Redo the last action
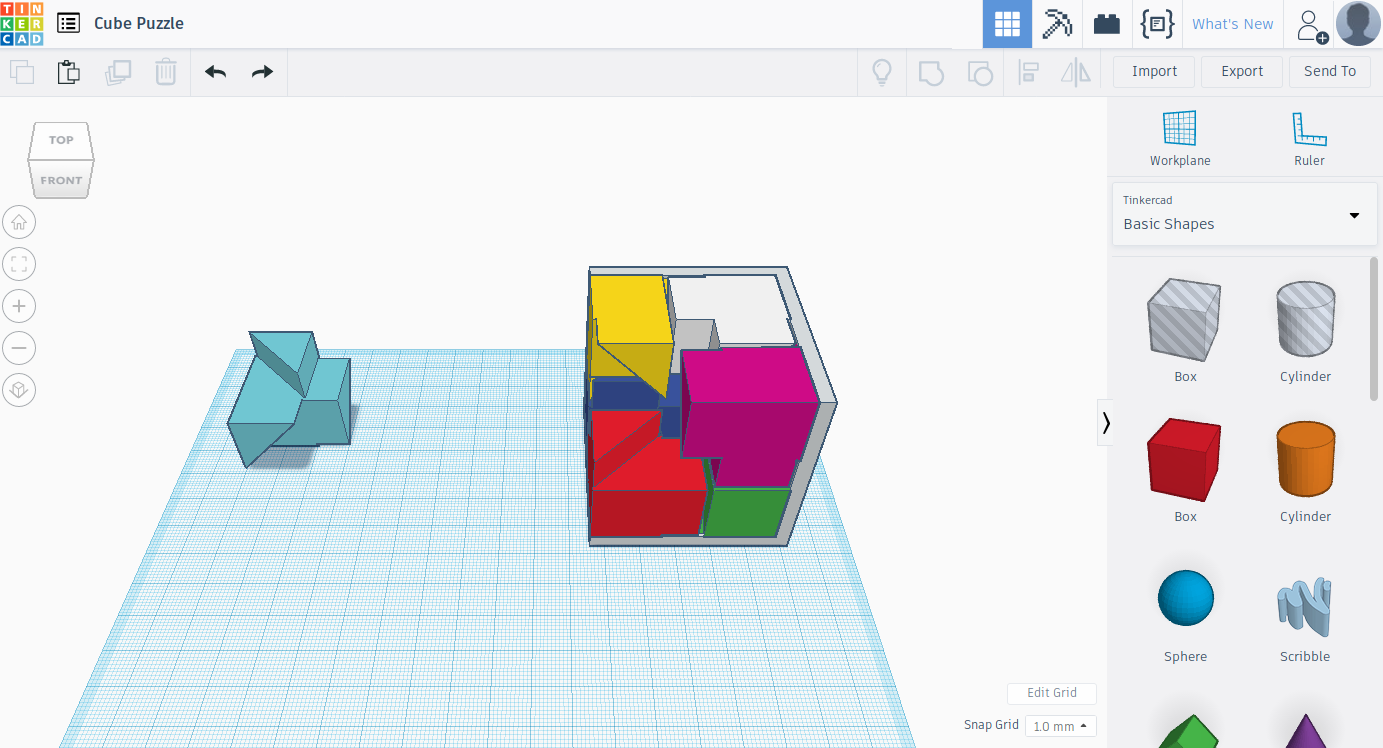This screenshot has height=748, width=1383. [x=262, y=72]
